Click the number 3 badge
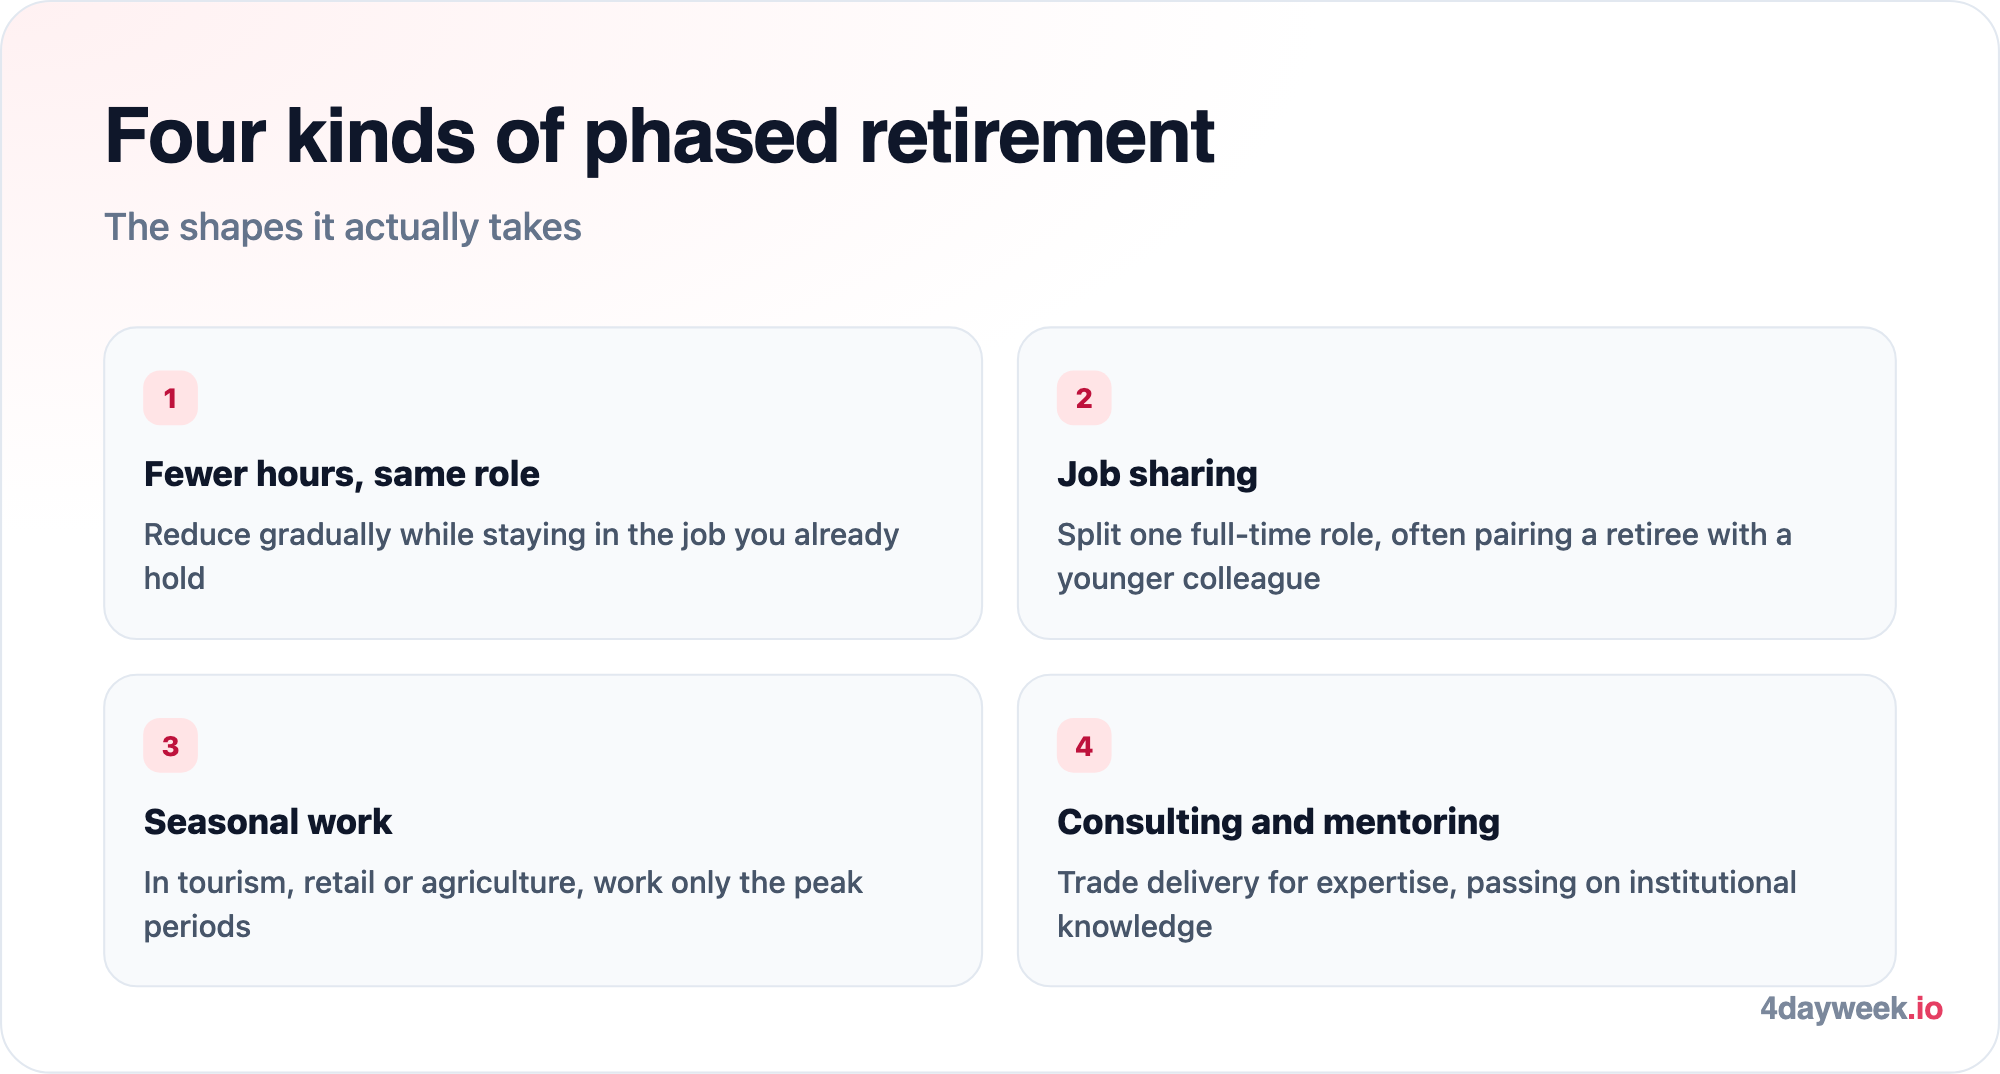The height and width of the screenshot is (1074, 2000). (x=170, y=746)
